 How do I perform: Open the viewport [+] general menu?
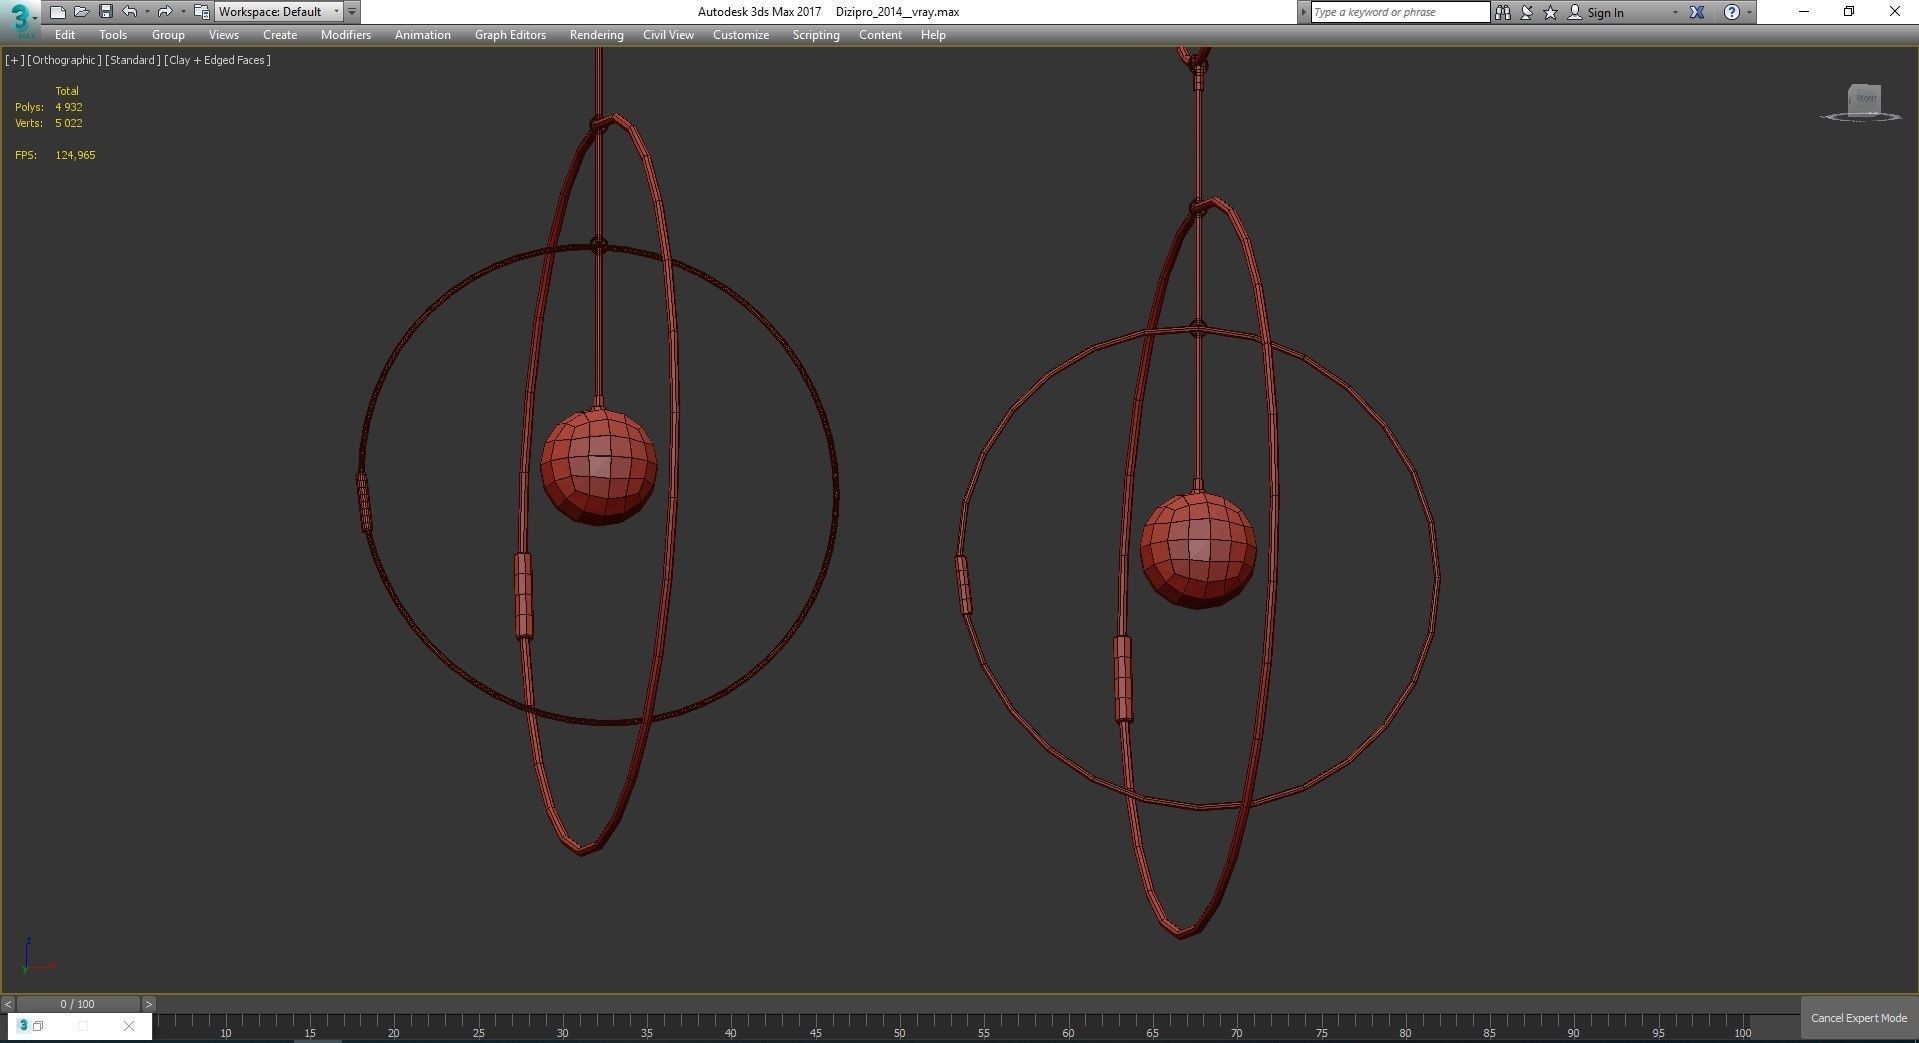point(14,60)
